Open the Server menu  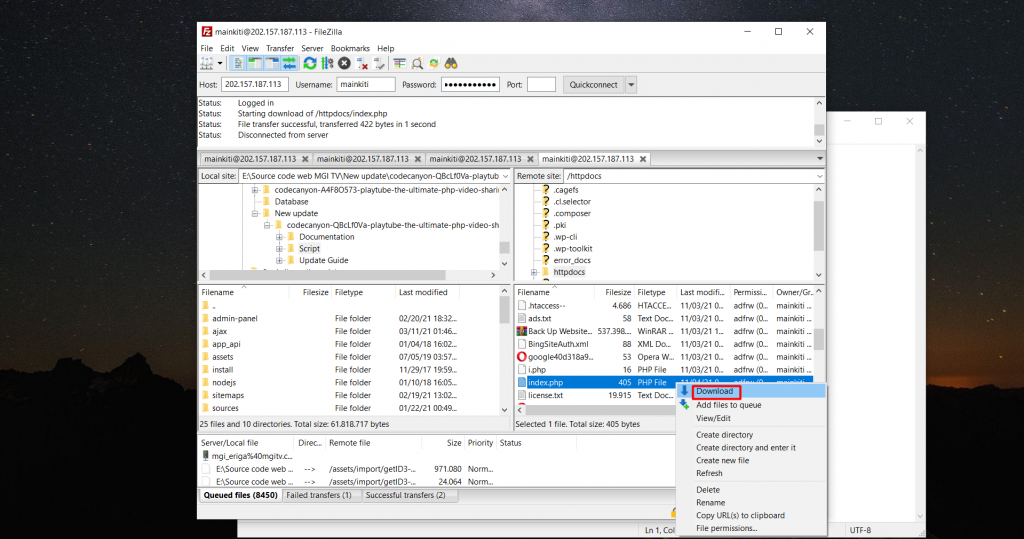[312, 48]
